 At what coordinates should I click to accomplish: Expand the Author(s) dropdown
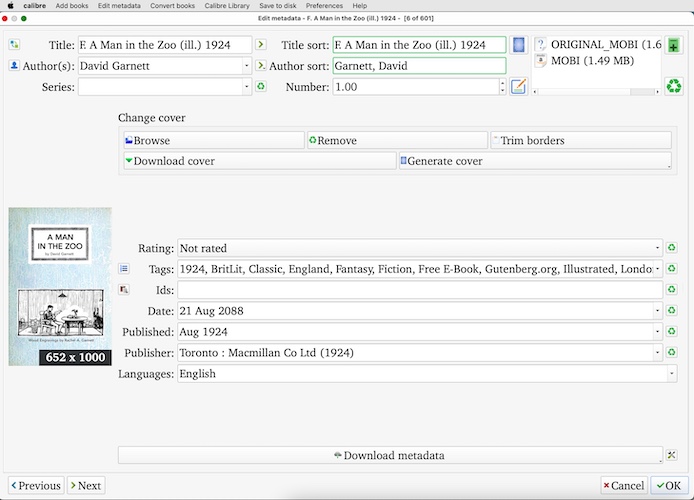(x=247, y=66)
